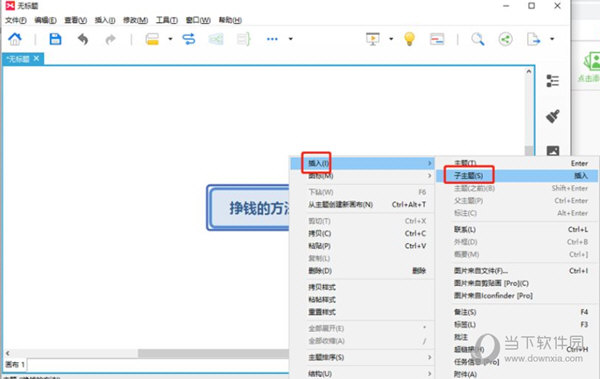The image size is (600, 379).
Task: Select 重置样式 in the context menu
Action: (x=362, y=312)
